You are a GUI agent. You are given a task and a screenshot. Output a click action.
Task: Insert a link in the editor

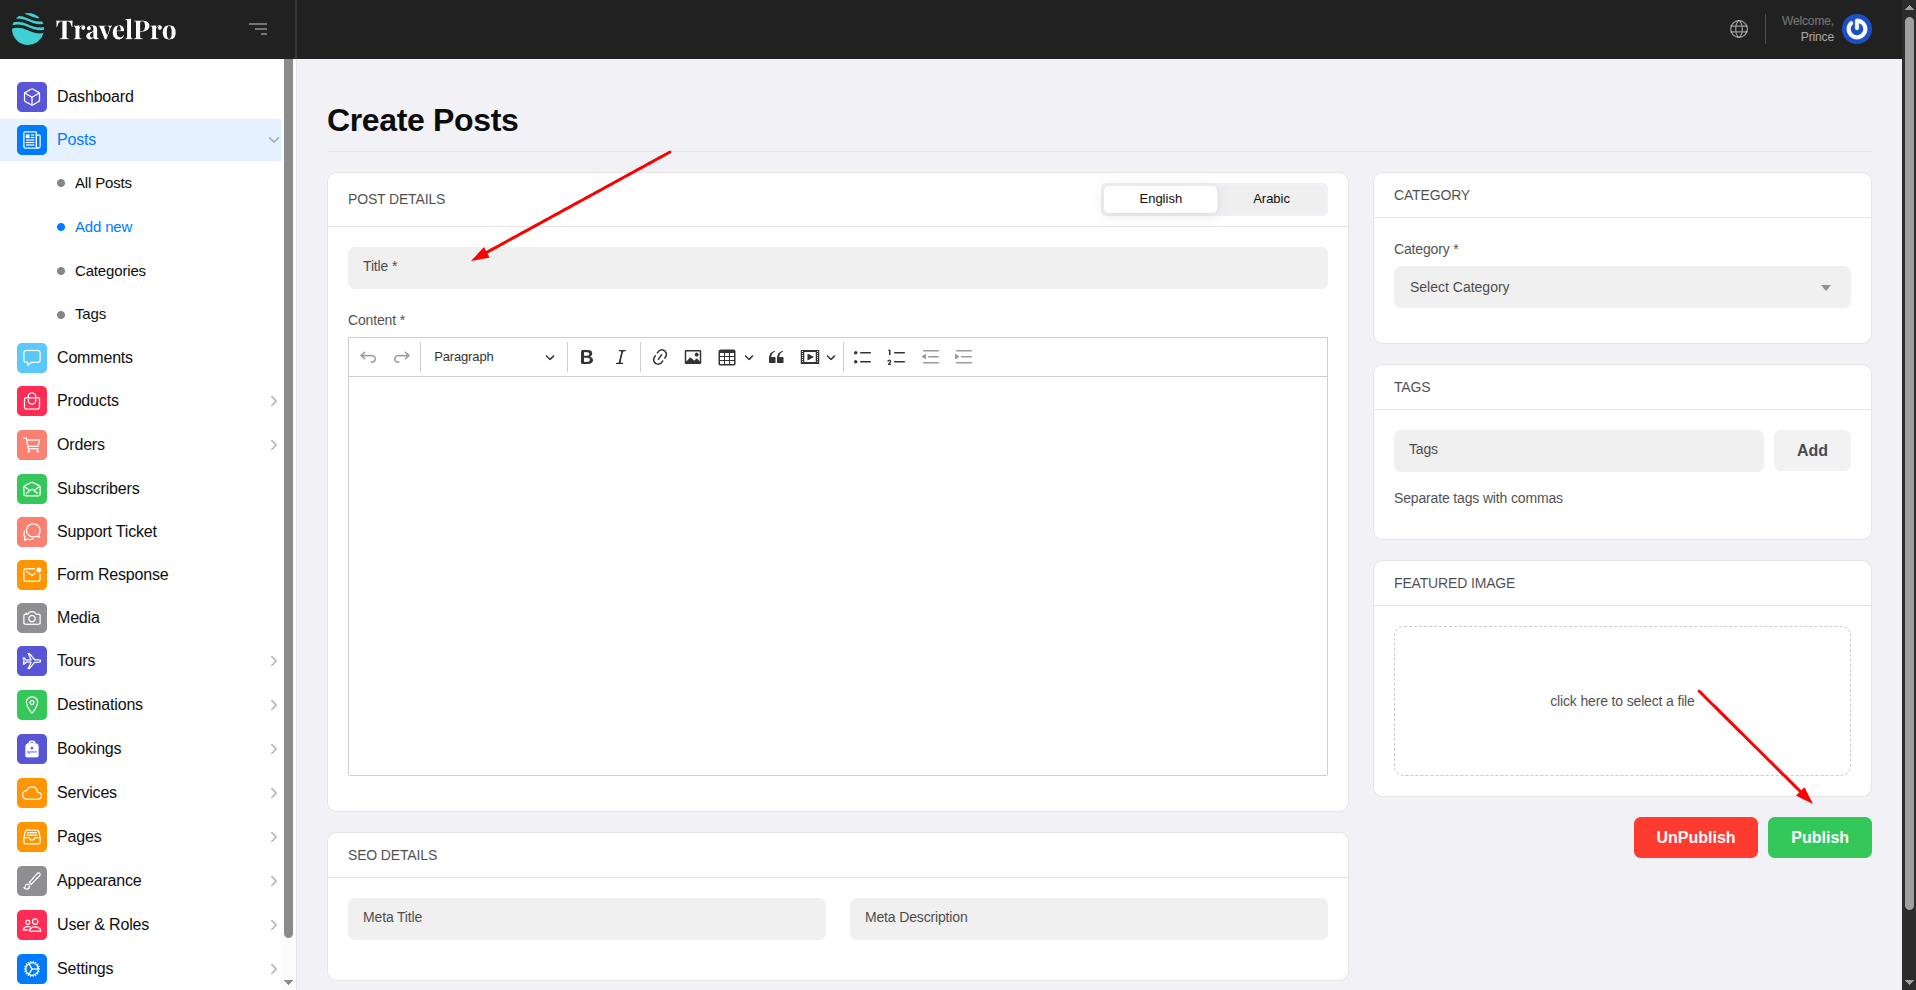(660, 357)
